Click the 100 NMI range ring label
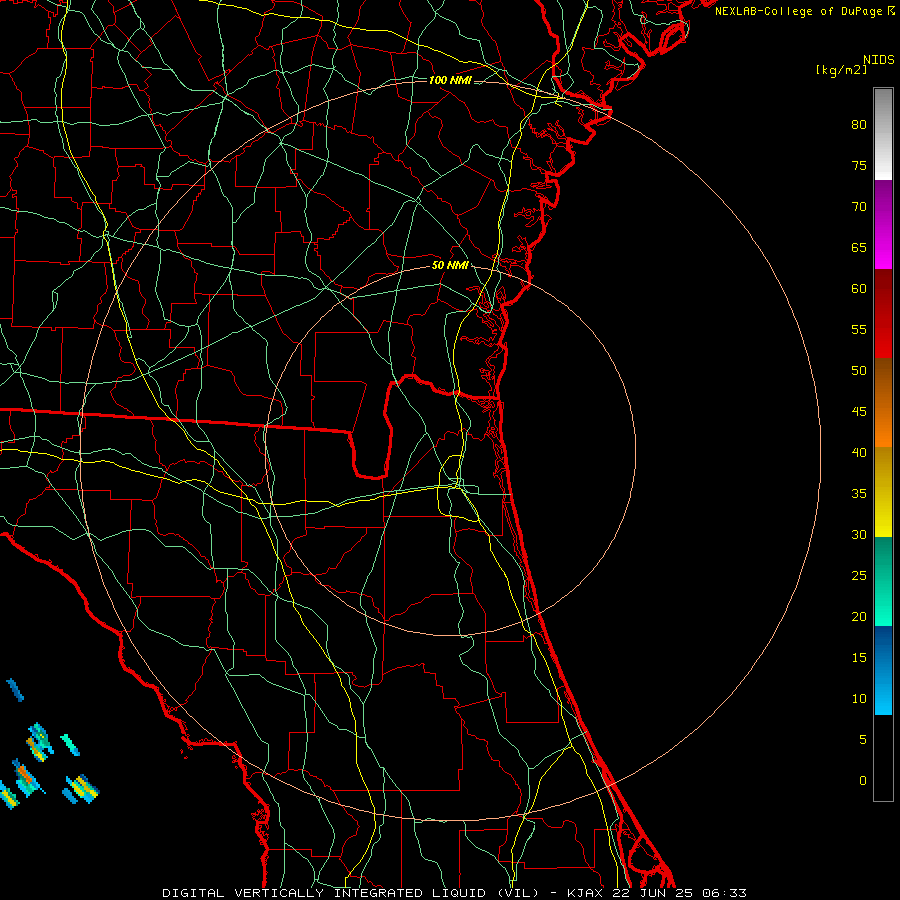Viewport: 900px width, 900px height. click(x=450, y=80)
